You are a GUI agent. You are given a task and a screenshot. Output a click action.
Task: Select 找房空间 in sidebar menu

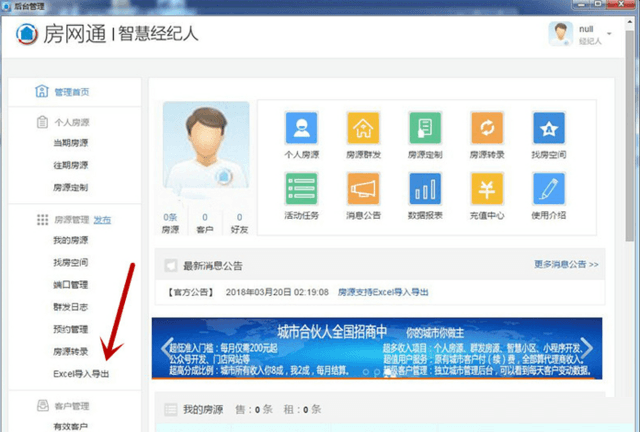pyautogui.click(x=71, y=262)
